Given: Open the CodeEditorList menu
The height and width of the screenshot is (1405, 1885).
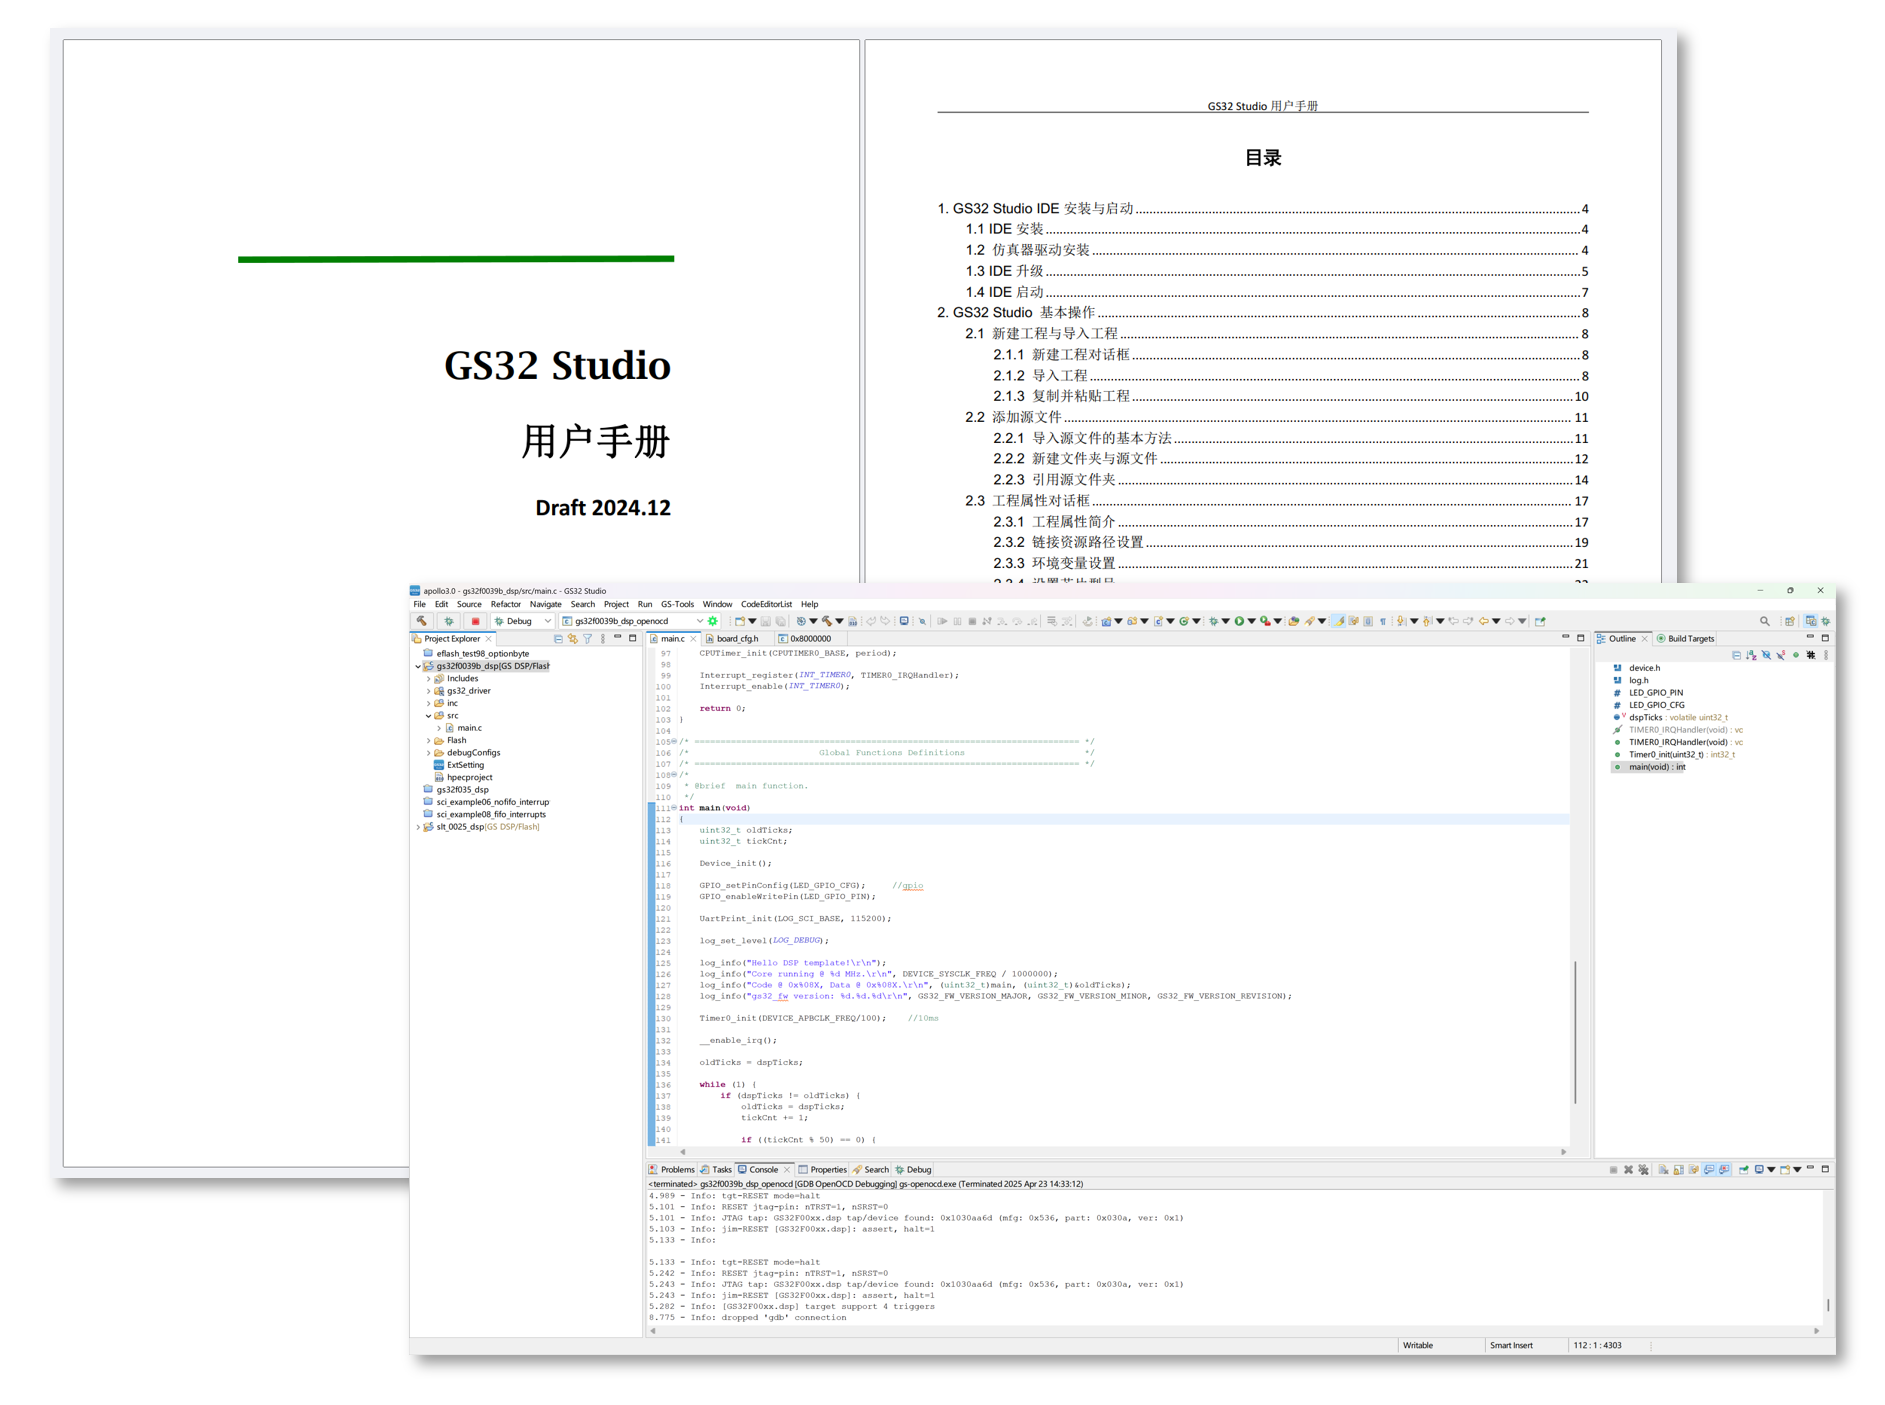Looking at the screenshot, I should coord(766,604).
